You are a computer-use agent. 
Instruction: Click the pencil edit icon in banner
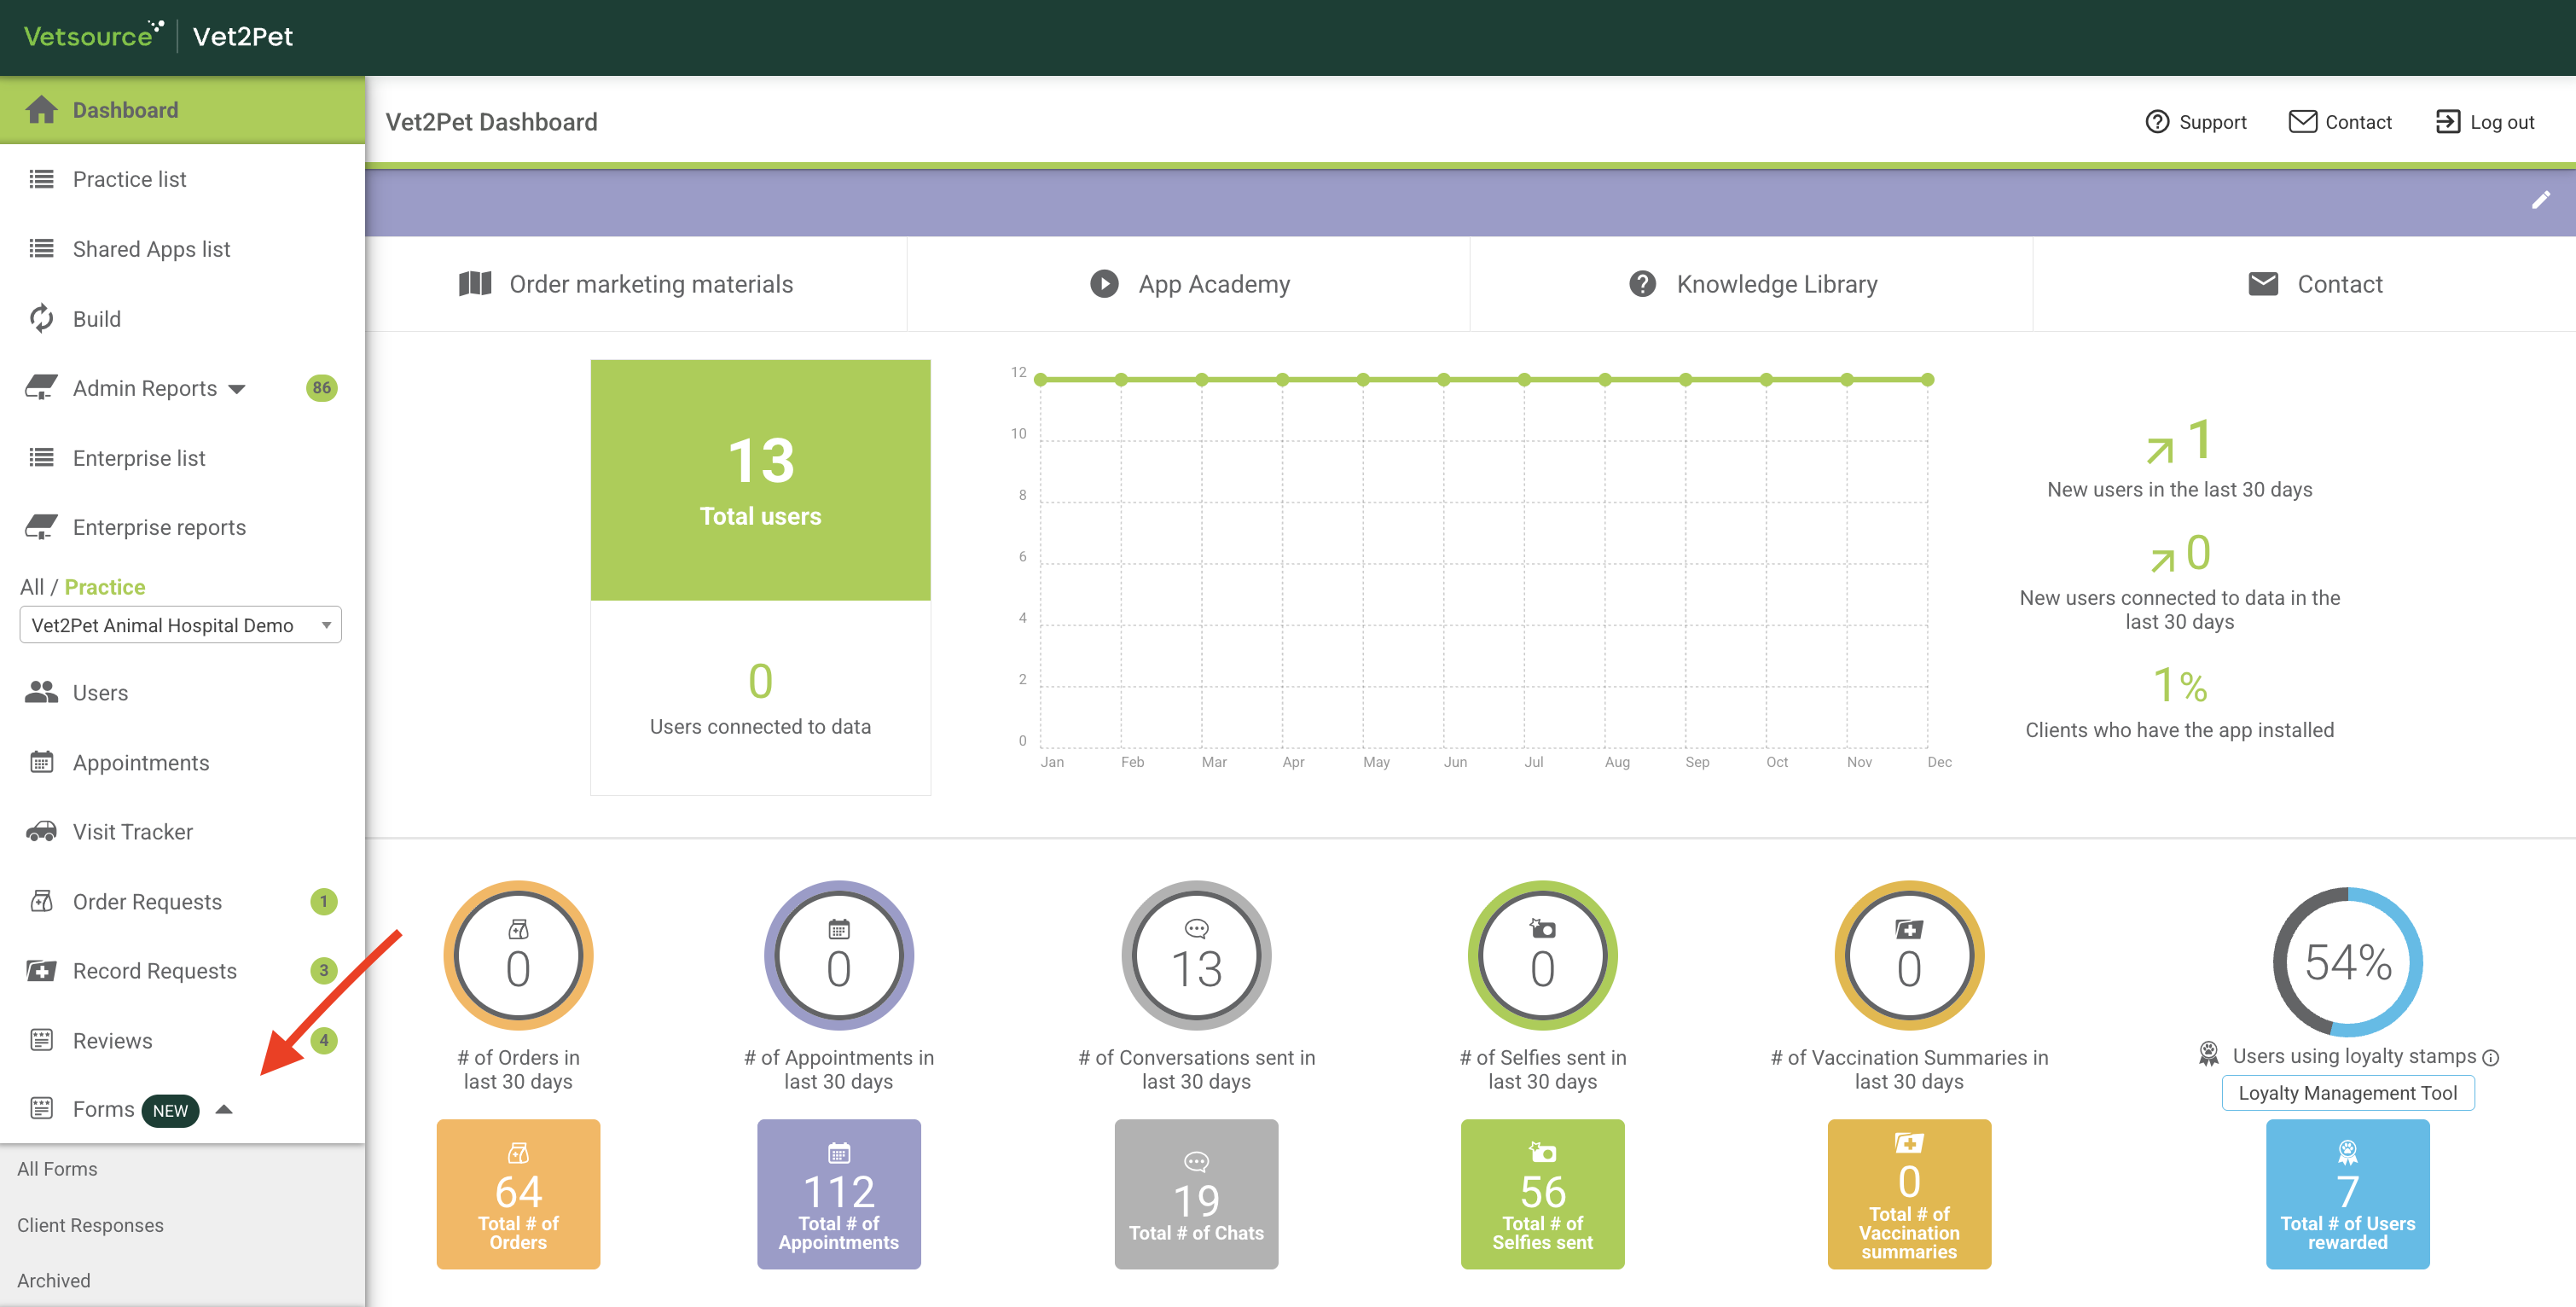coord(2540,200)
